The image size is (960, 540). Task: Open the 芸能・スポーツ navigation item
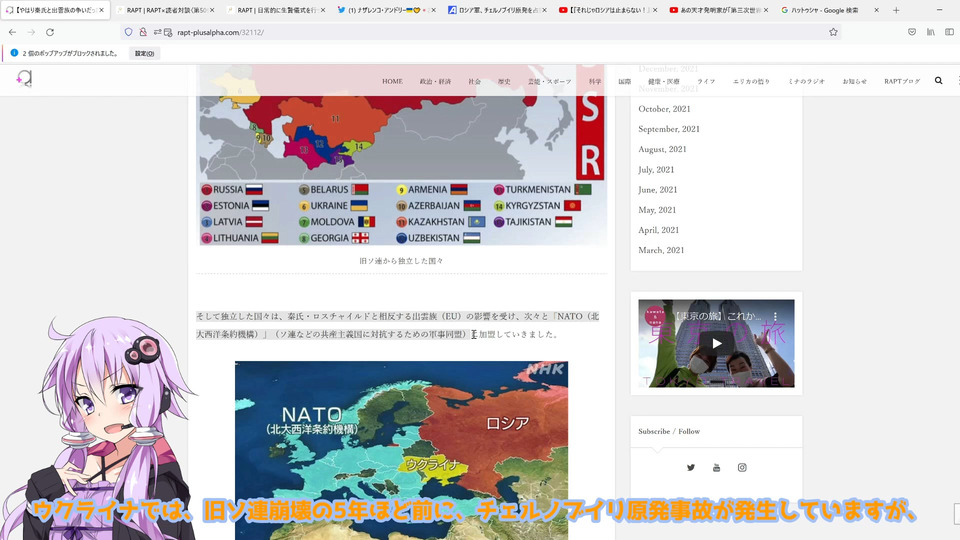point(550,81)
